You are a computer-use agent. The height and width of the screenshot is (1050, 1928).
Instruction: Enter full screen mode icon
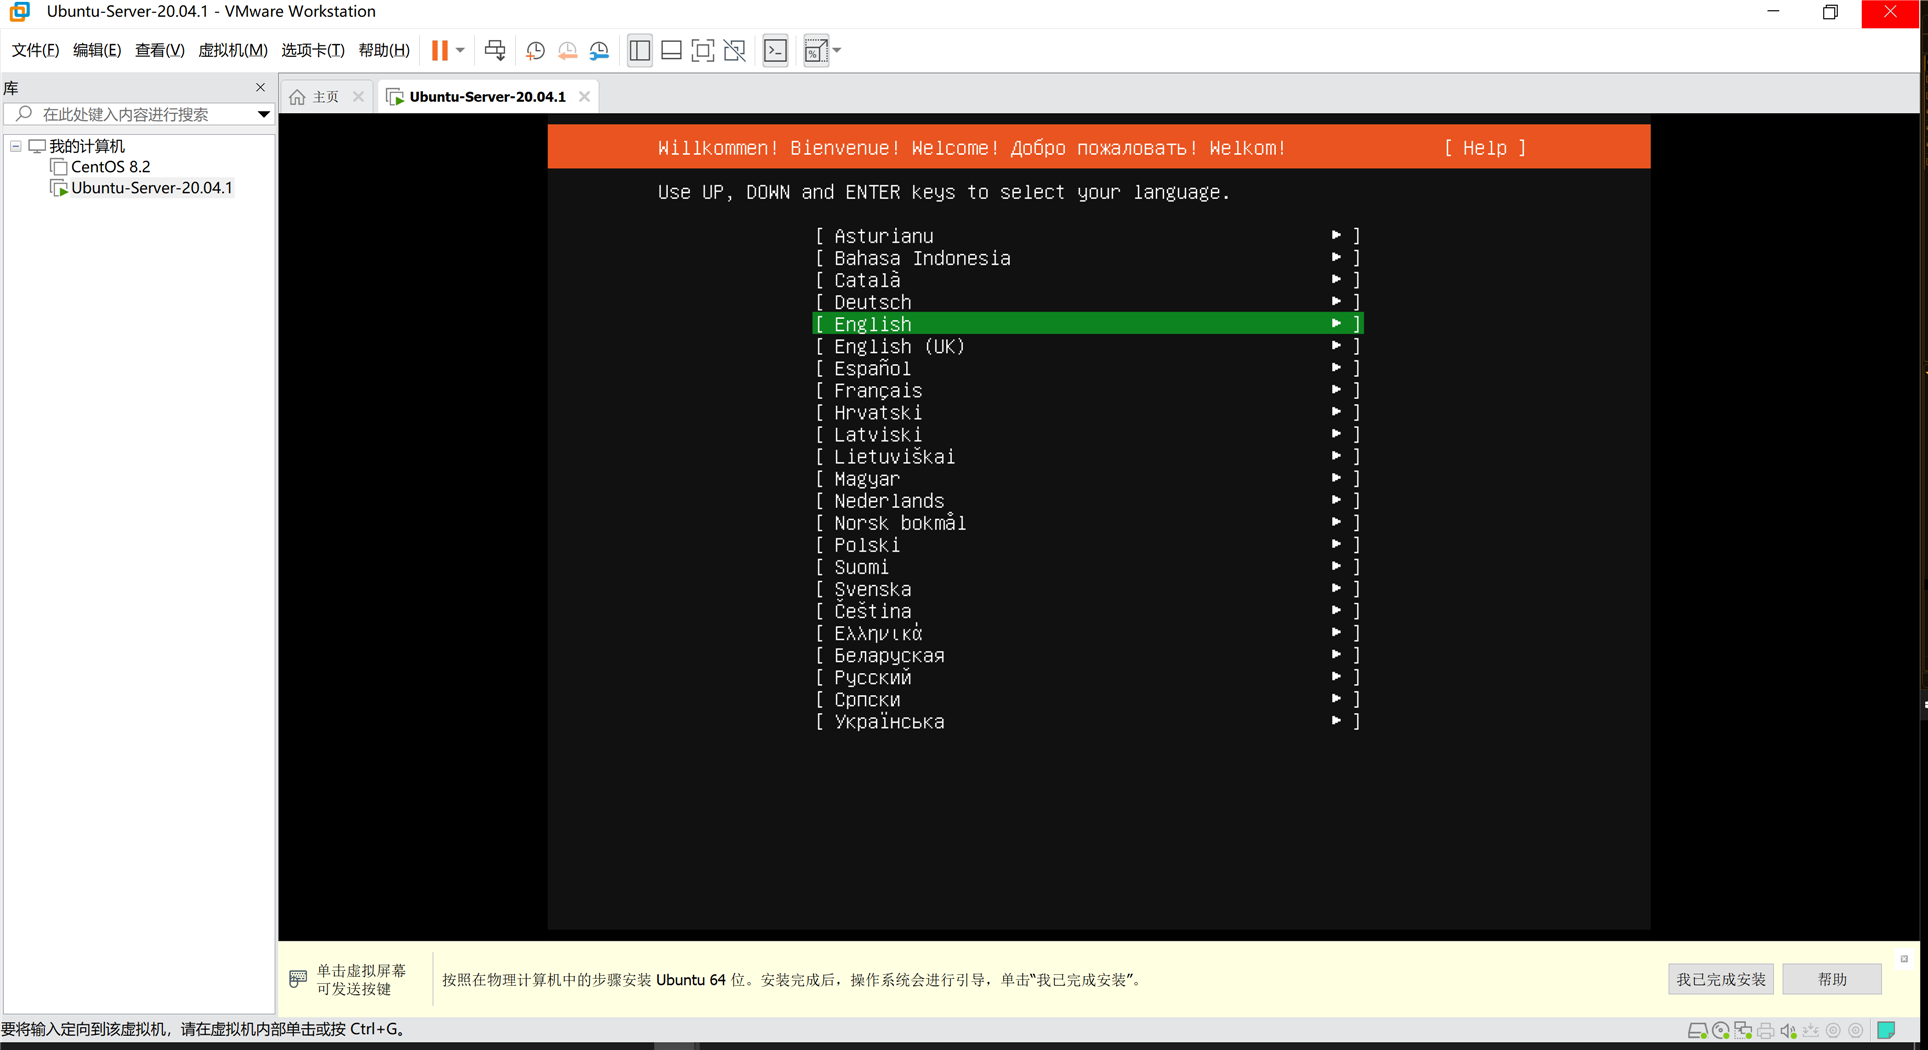pyautogui.click(x=703, y=50)
